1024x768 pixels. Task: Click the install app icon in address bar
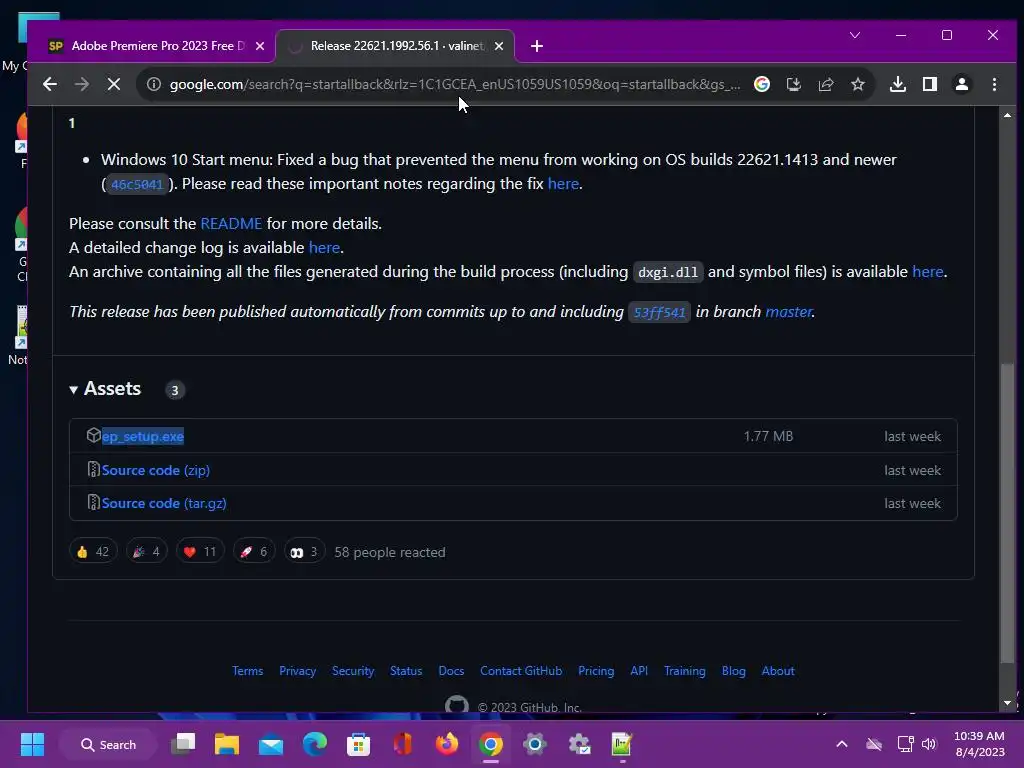(793, 84)
